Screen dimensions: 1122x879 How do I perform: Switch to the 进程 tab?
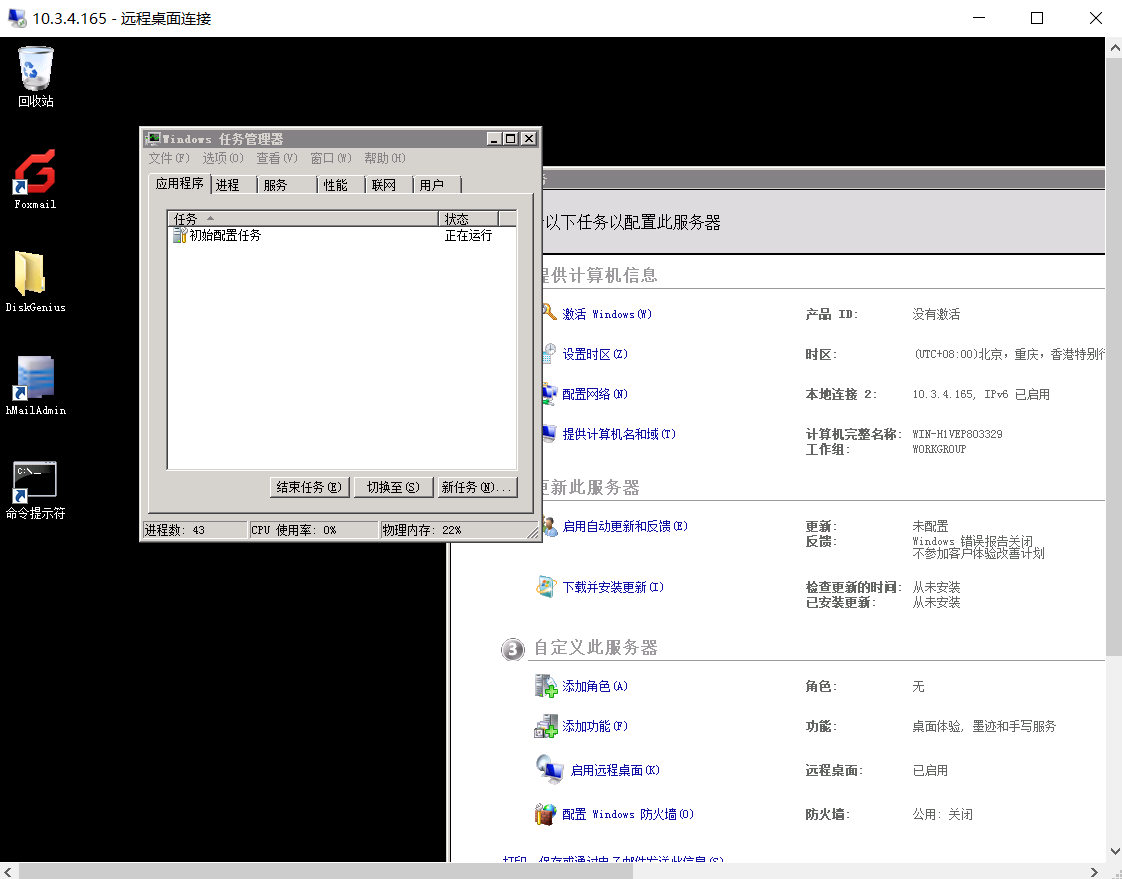228,185
